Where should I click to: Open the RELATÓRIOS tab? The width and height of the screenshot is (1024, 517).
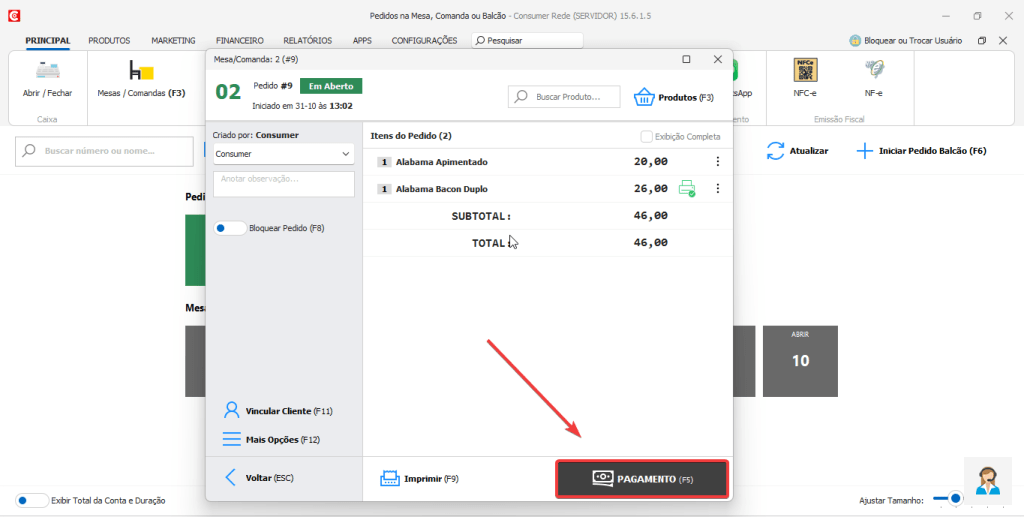(307, 40)
